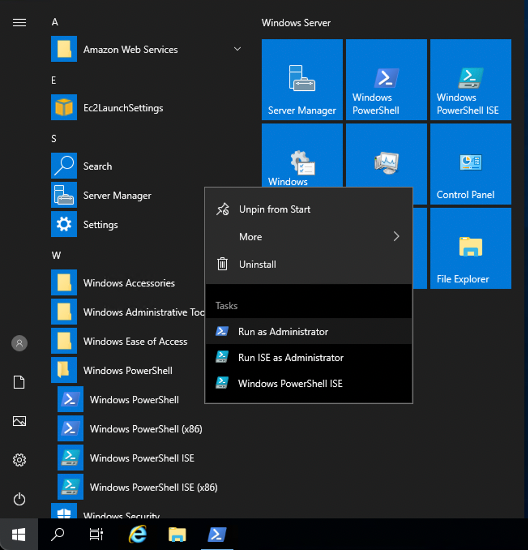528x550 pixels.
Task: Click the letter W group header
Action: tap(56, 255)
